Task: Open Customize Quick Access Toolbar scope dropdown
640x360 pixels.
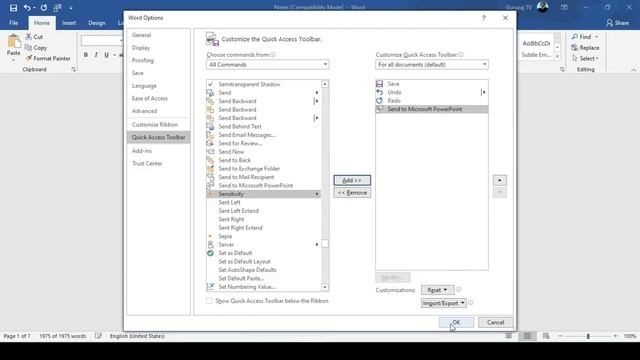Action: tap(431, 64)
